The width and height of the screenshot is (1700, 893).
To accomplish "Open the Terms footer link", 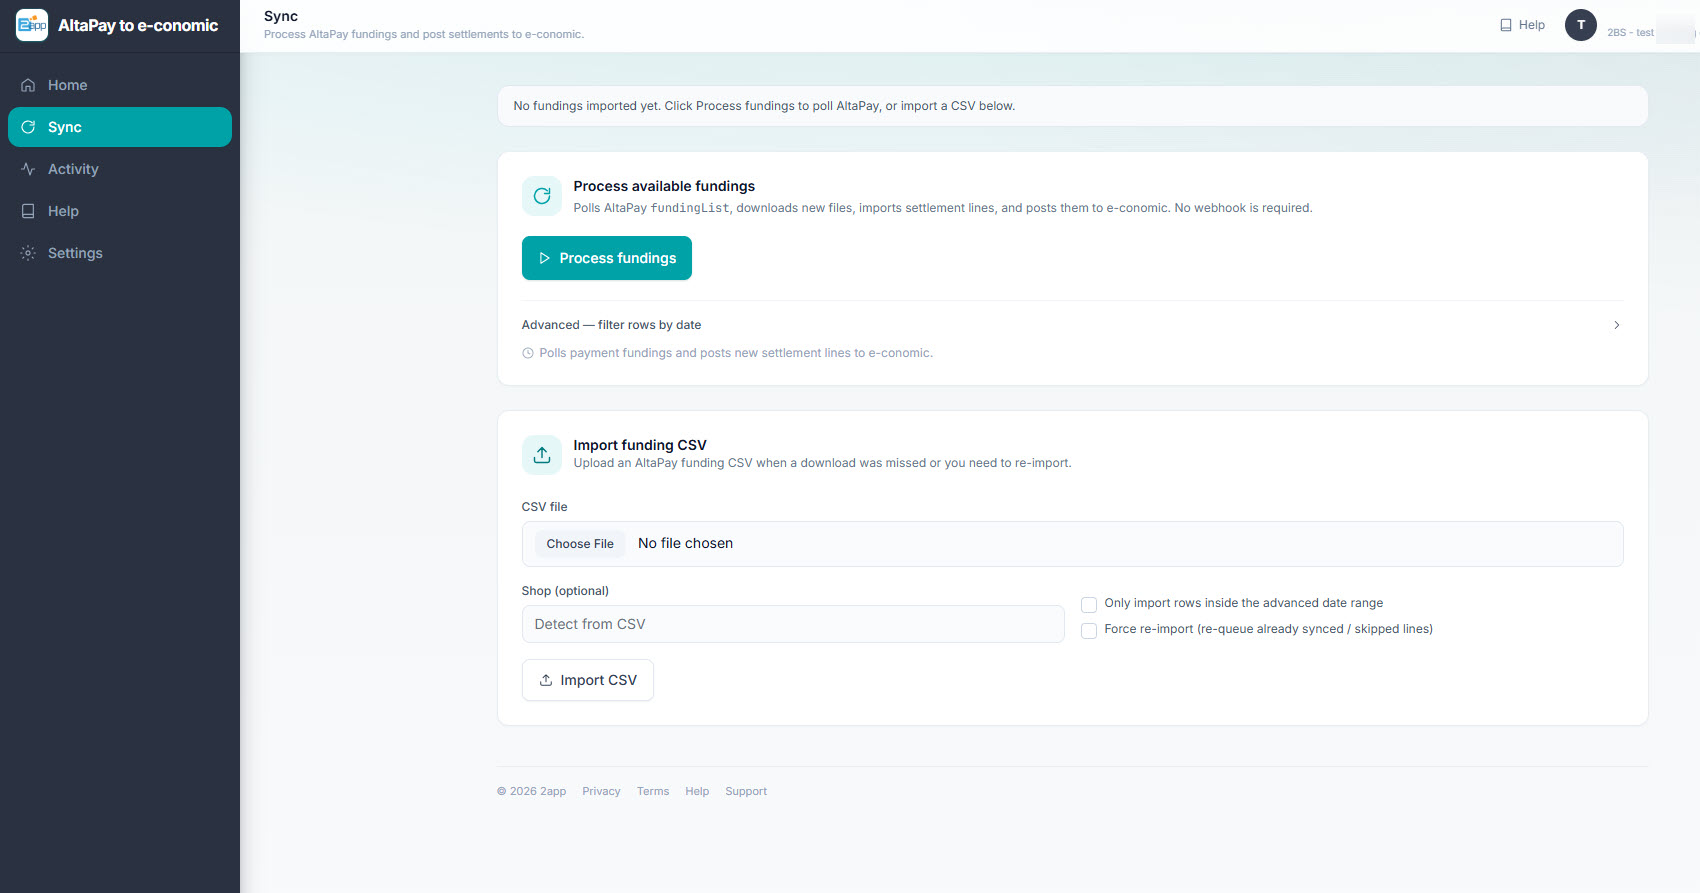I will pyautogui.click(x=653, y=791).
